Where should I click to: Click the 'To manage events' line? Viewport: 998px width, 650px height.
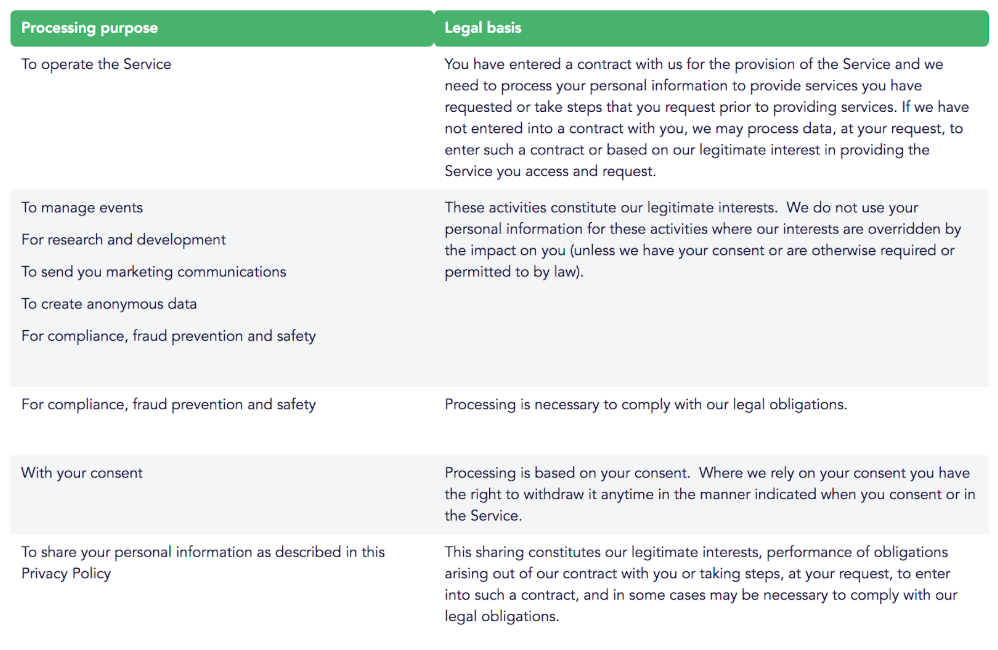pos(82,208)
